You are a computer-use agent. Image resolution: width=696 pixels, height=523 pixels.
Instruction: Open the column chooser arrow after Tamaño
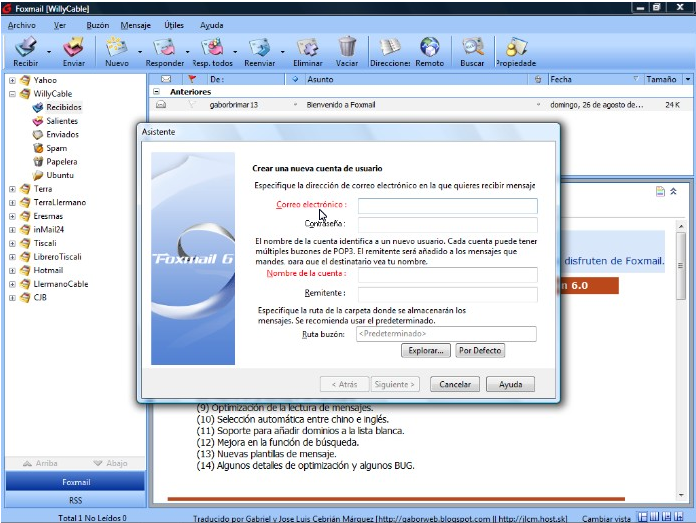point(688,79)
